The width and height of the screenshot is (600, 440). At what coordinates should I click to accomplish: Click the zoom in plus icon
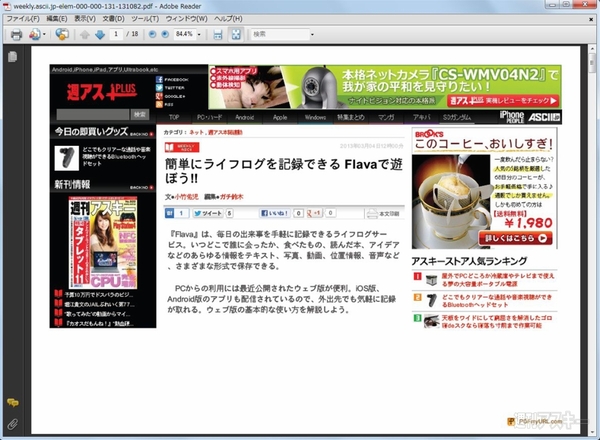tap(165, 34)
